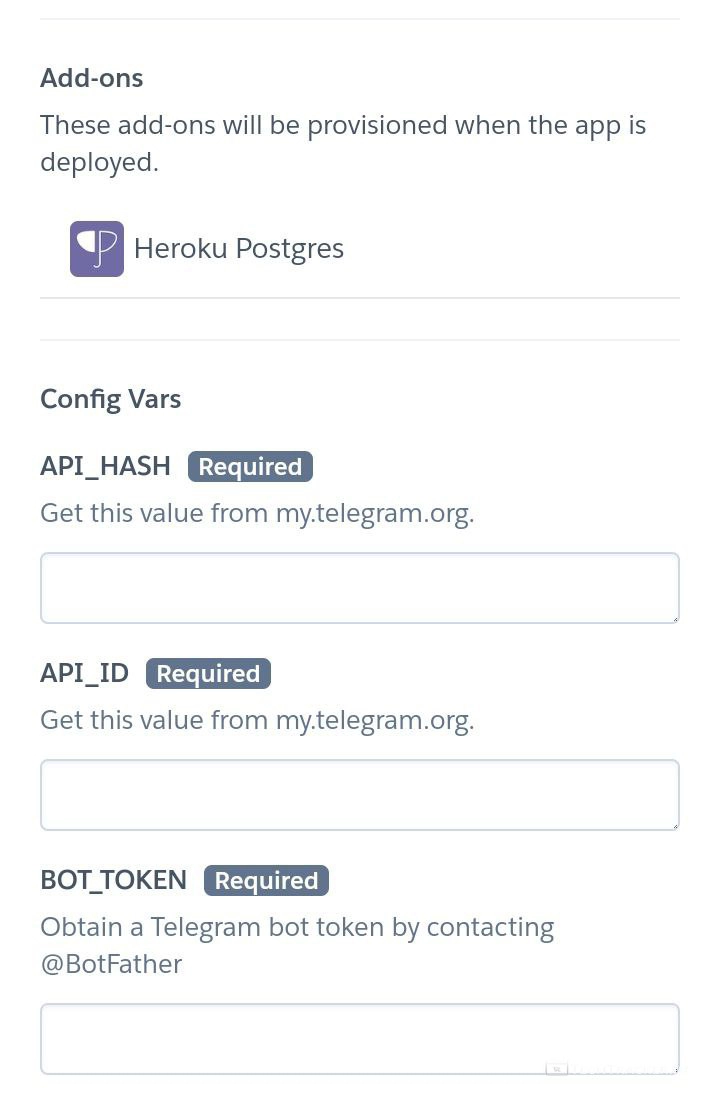Click the API_ID variable label
720x1099 pixels.
(x=85, y=674)
